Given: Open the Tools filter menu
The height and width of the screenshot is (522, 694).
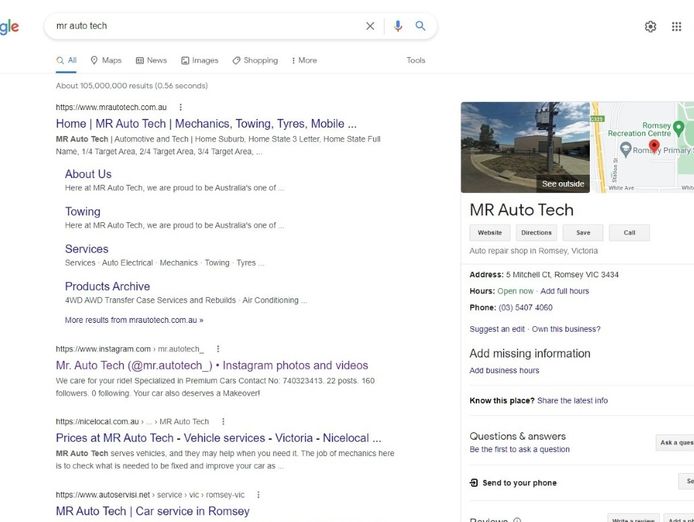Looking at the screenshot, I should [x=416, y=60].
